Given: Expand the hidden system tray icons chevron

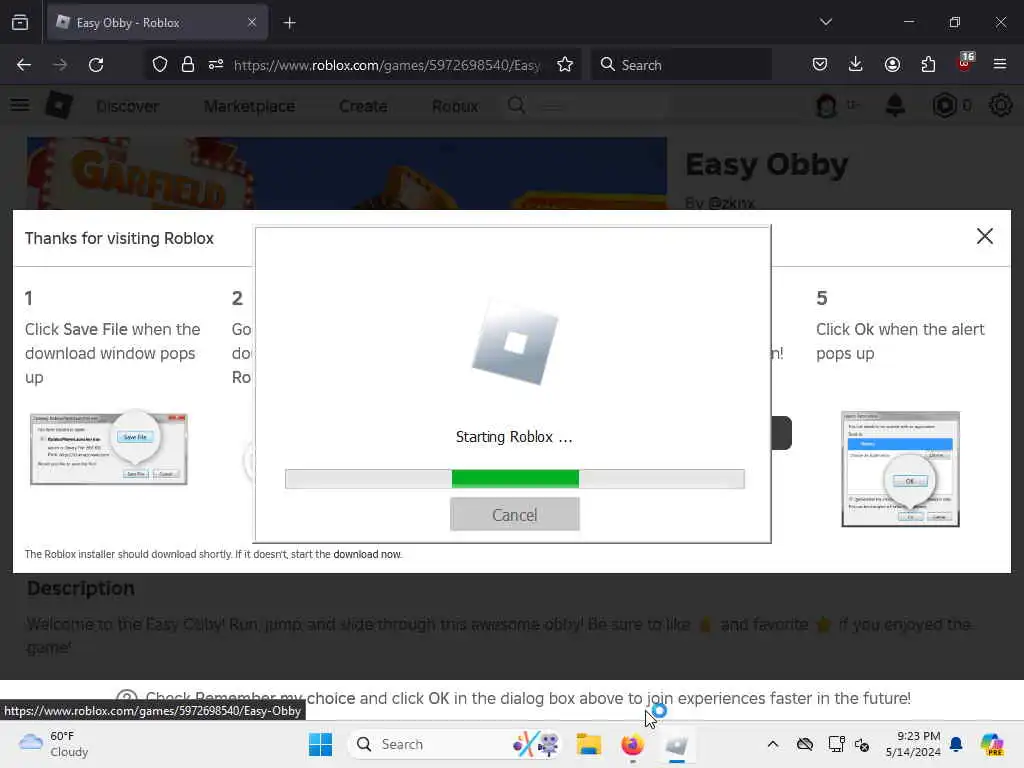Looking at the screenshot, I should pyautogui.click(x=773, y=744).
